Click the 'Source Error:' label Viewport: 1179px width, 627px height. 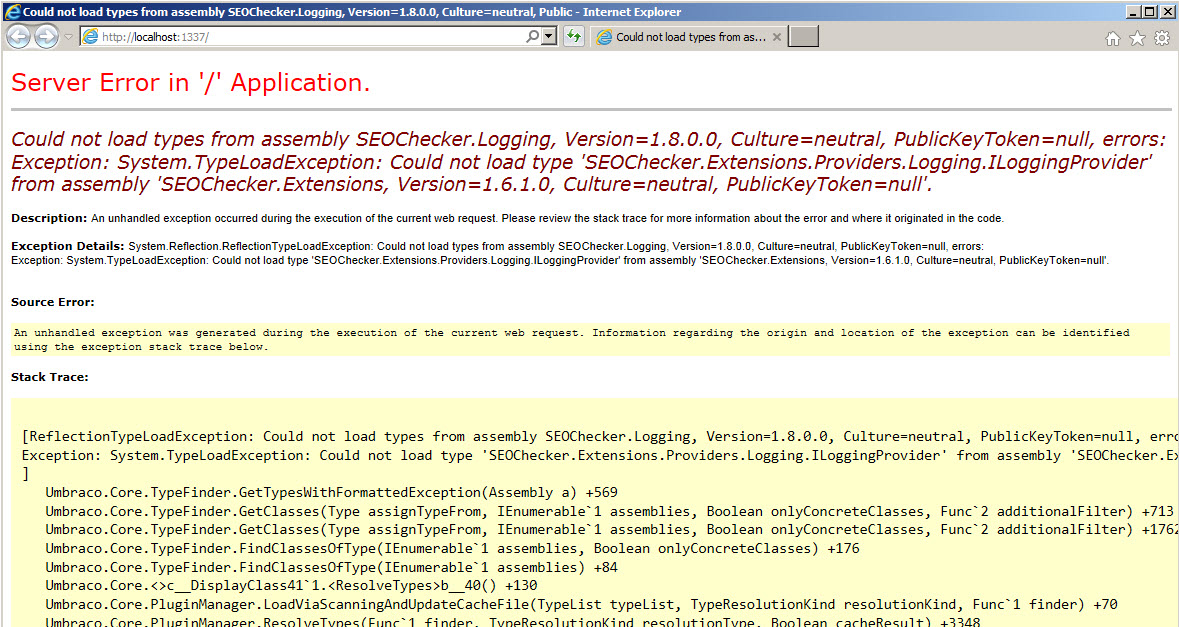[x=53, y=302]
